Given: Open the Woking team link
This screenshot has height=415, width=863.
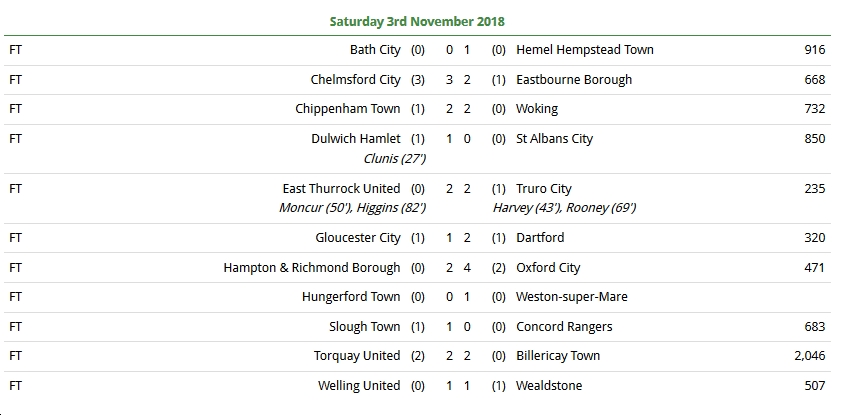Looking at the screenshot, I should pyautogui.click(x=537, y=109).
